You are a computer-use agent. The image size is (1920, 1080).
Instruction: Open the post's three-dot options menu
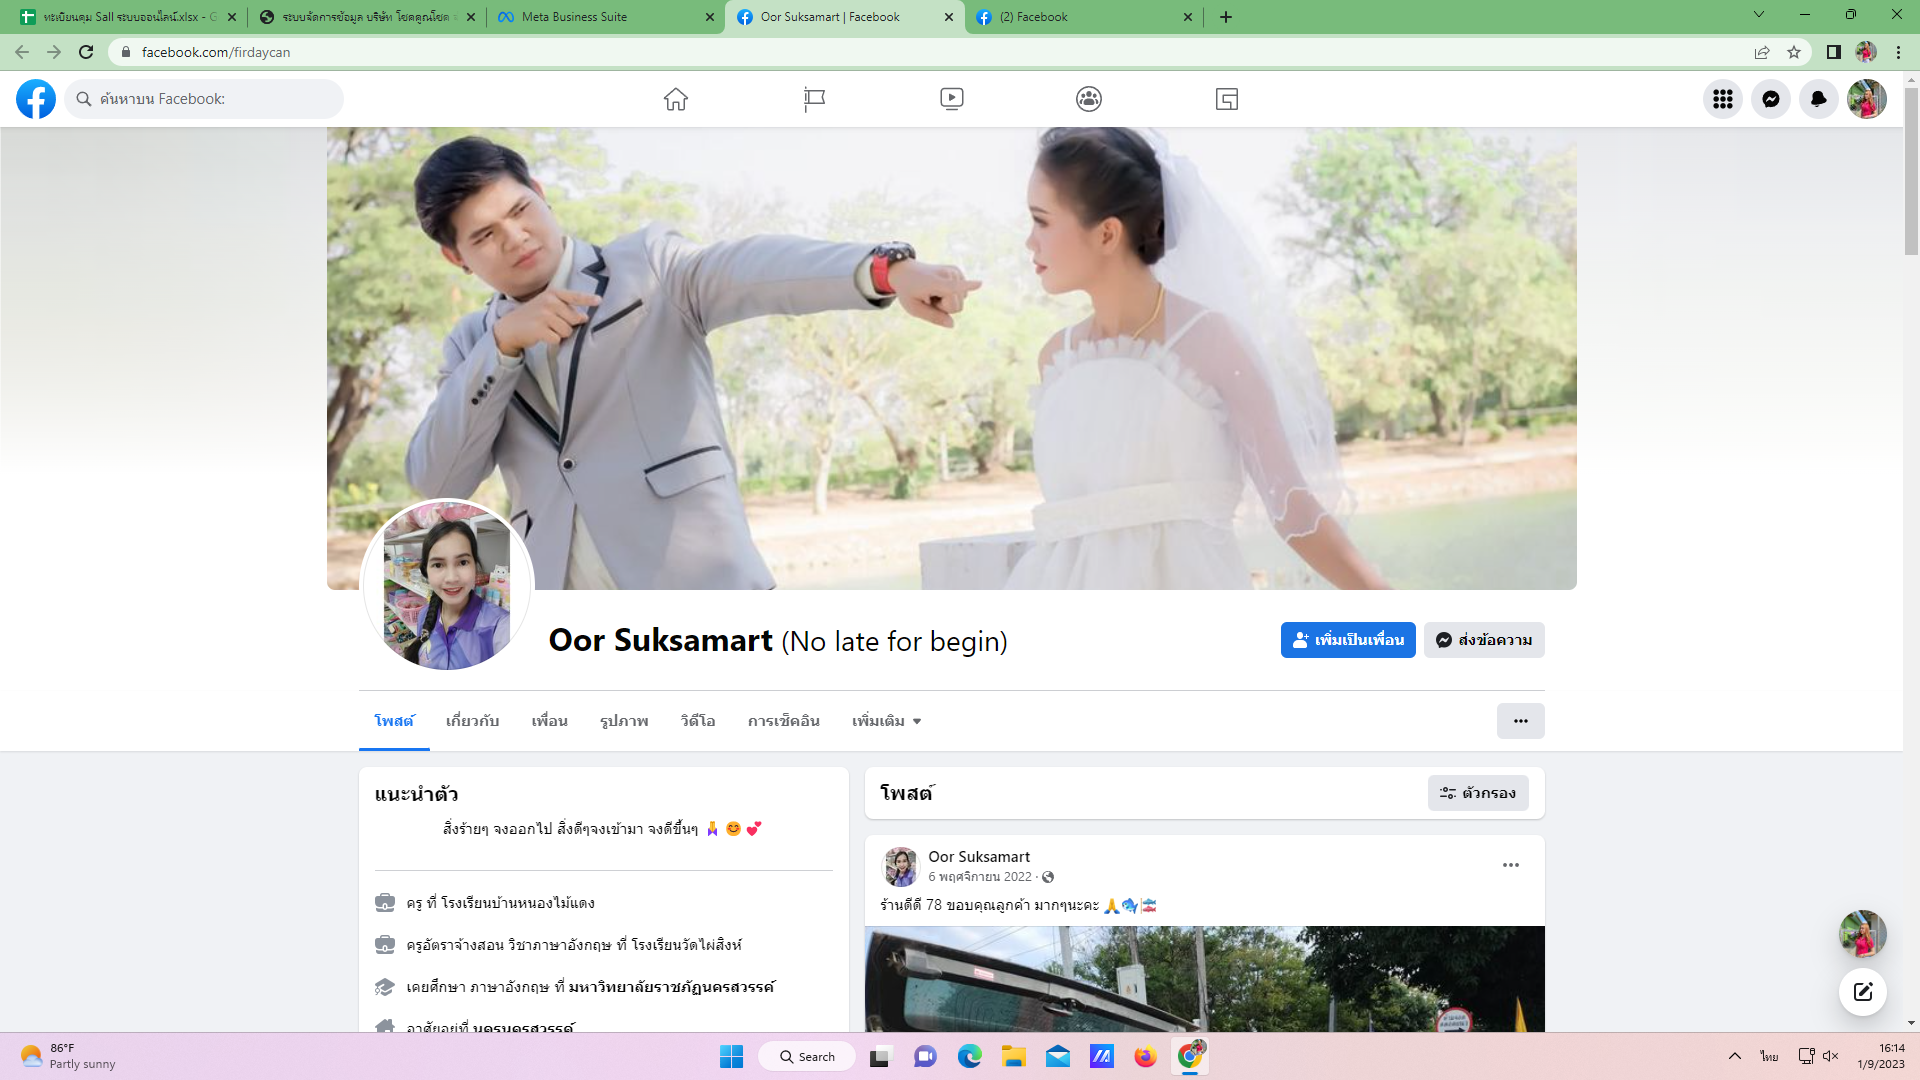click(x=1510, y=865)
